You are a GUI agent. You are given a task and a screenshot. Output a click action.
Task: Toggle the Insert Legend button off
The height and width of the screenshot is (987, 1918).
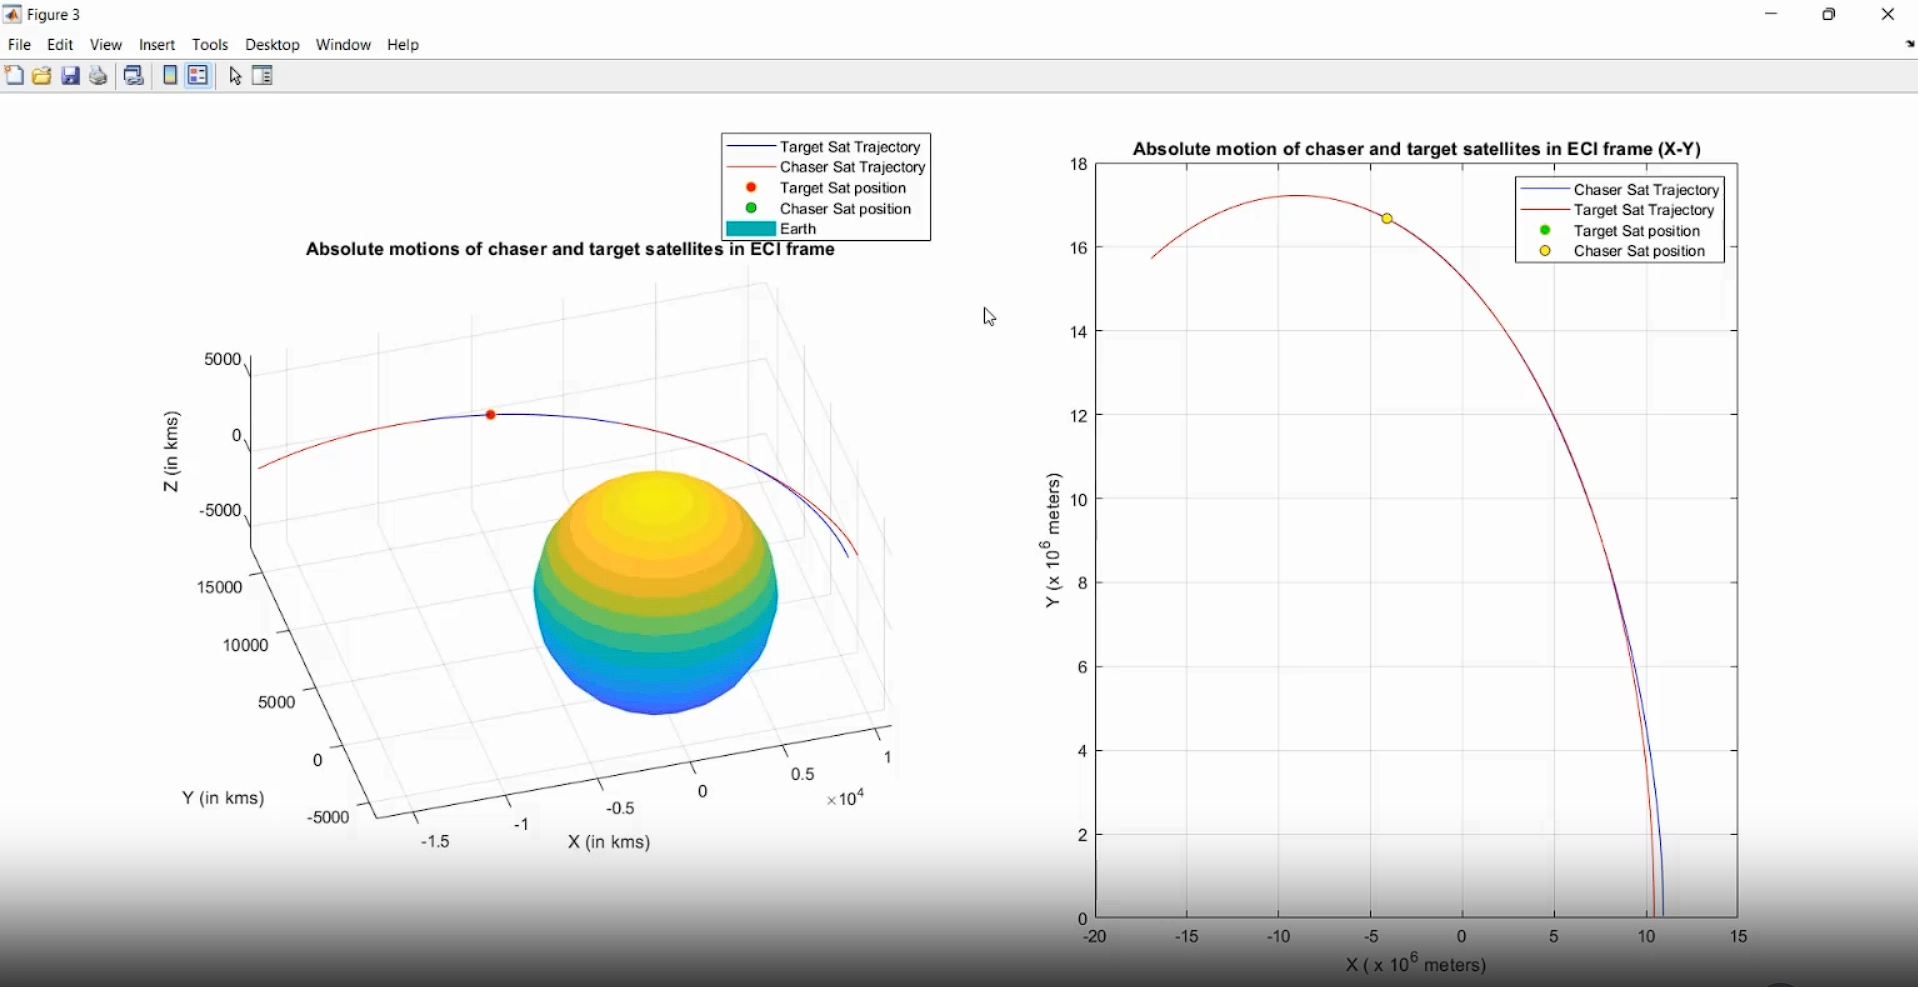coord(199,76)
